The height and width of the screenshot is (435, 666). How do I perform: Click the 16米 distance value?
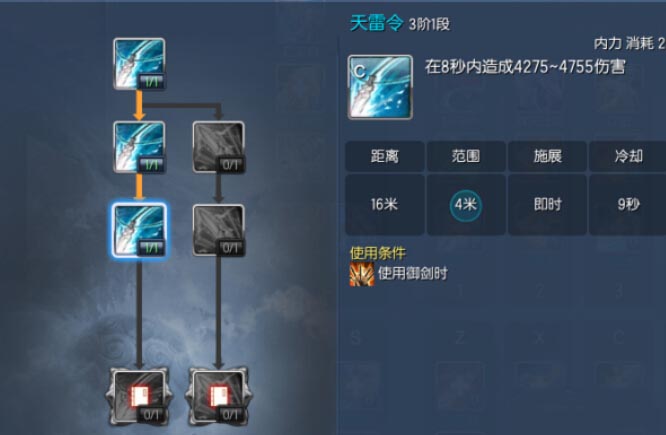click(384, 205)
